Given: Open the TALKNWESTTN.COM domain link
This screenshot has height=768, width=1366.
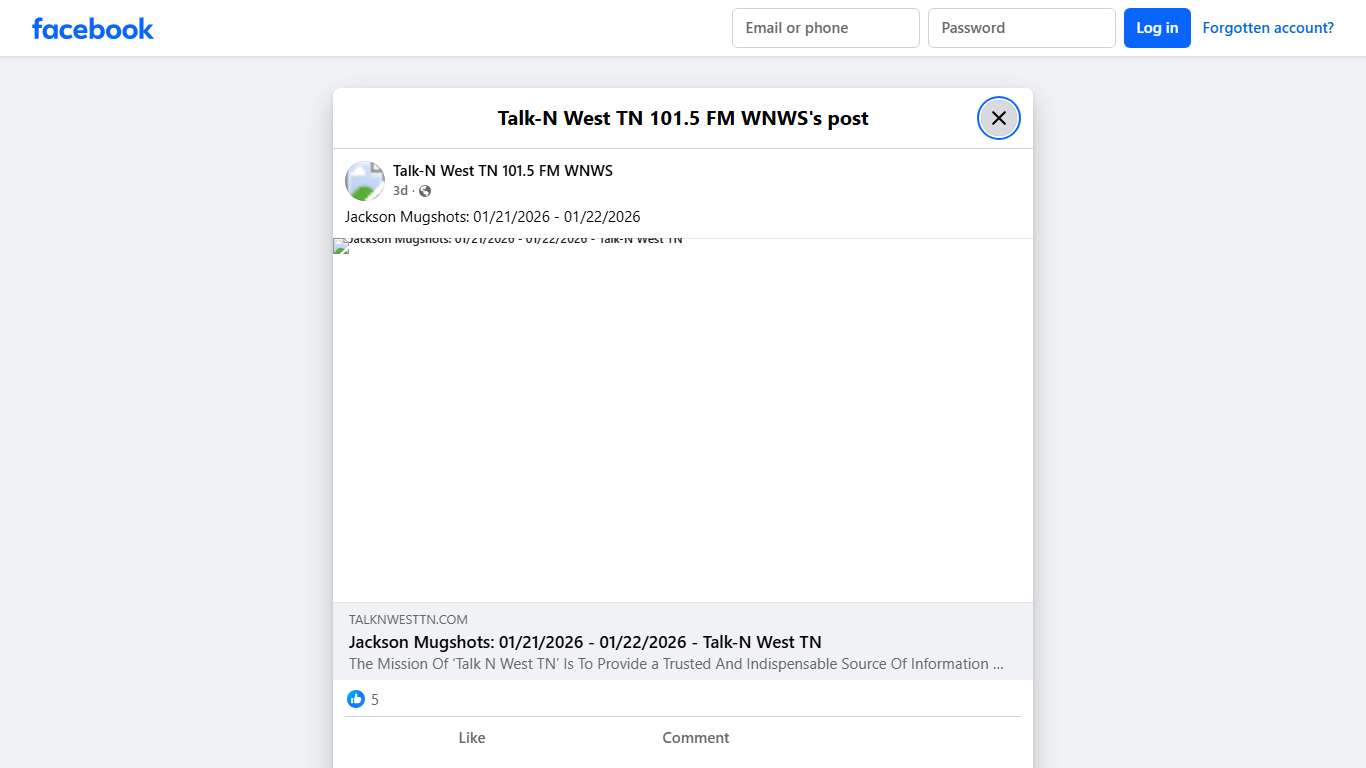Looking at the screenshot, I should pos(408,620).
